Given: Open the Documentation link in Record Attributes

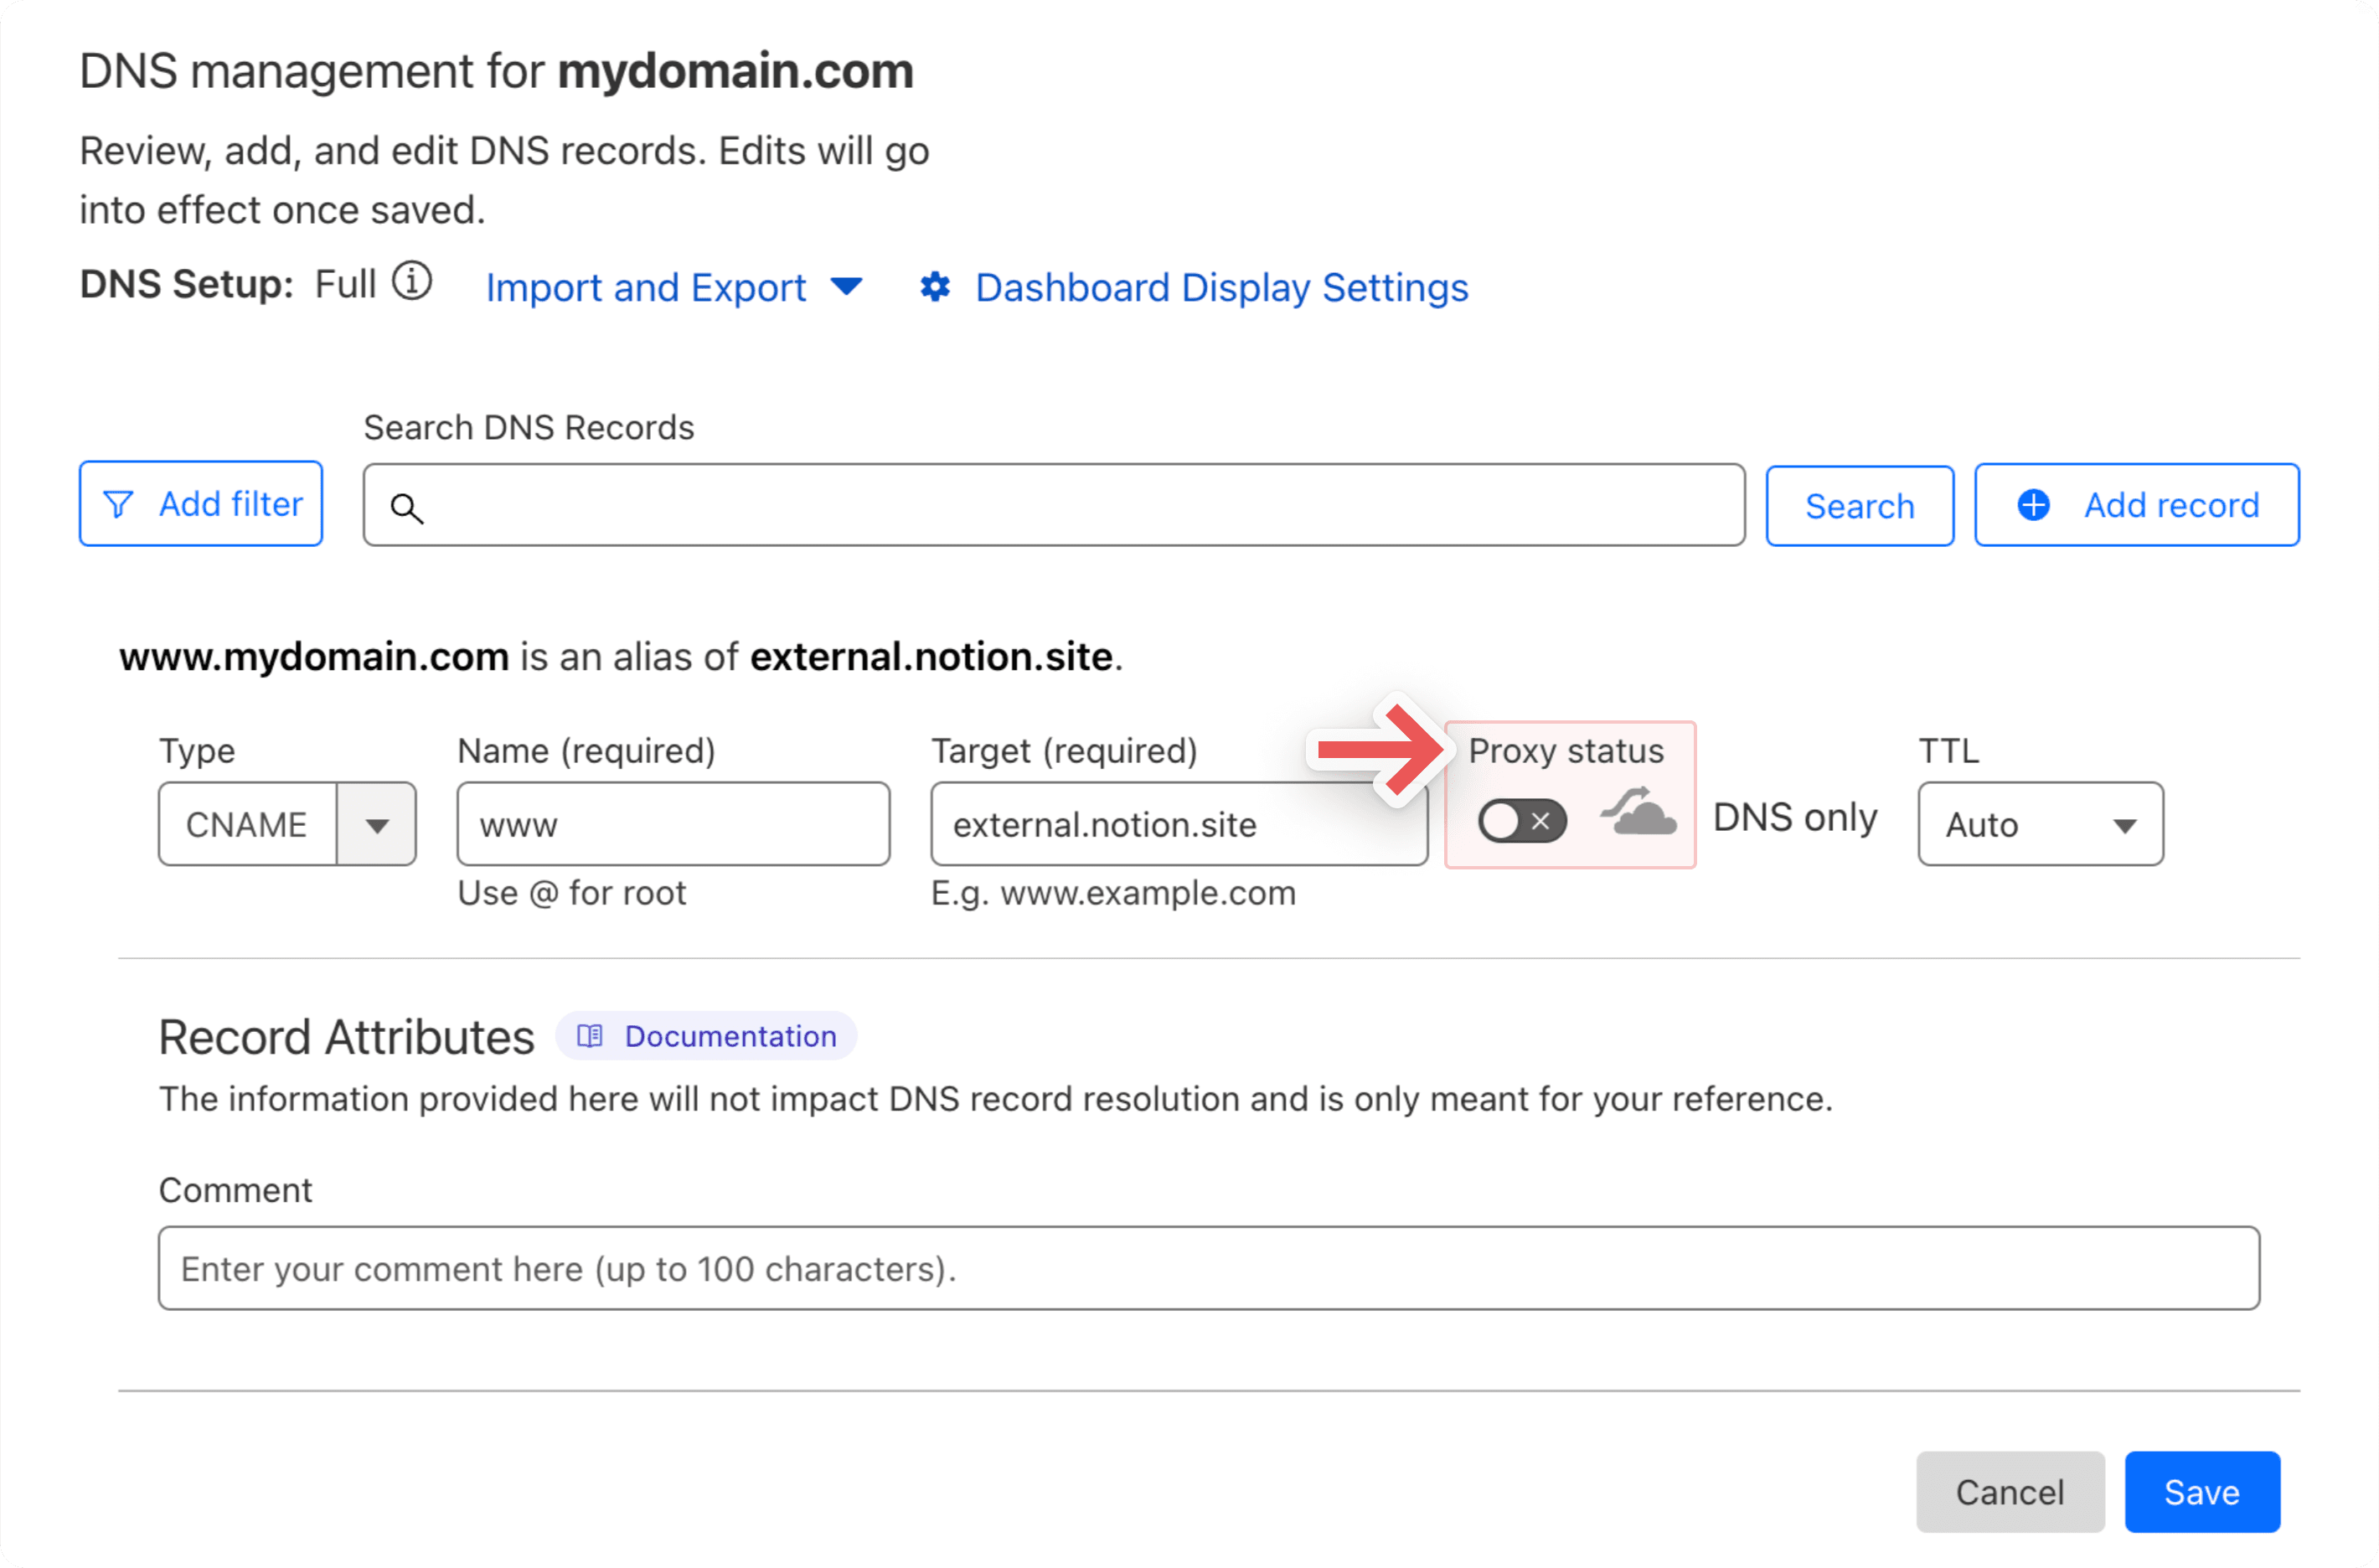Looking at the screenshot, I should [x=730, y=1036].
